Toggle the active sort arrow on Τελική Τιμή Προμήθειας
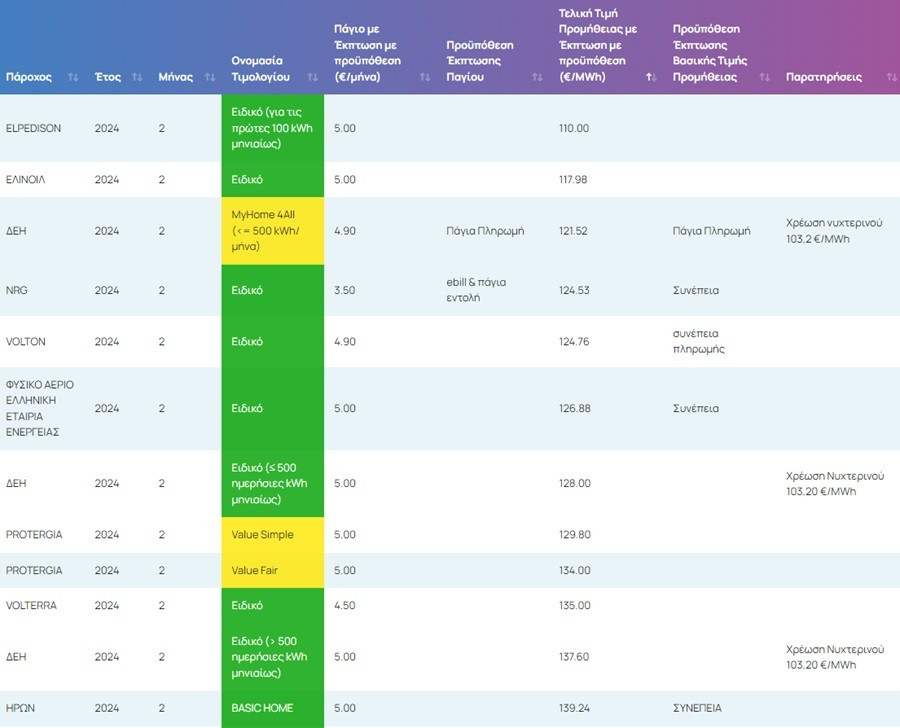 [651, 77]
